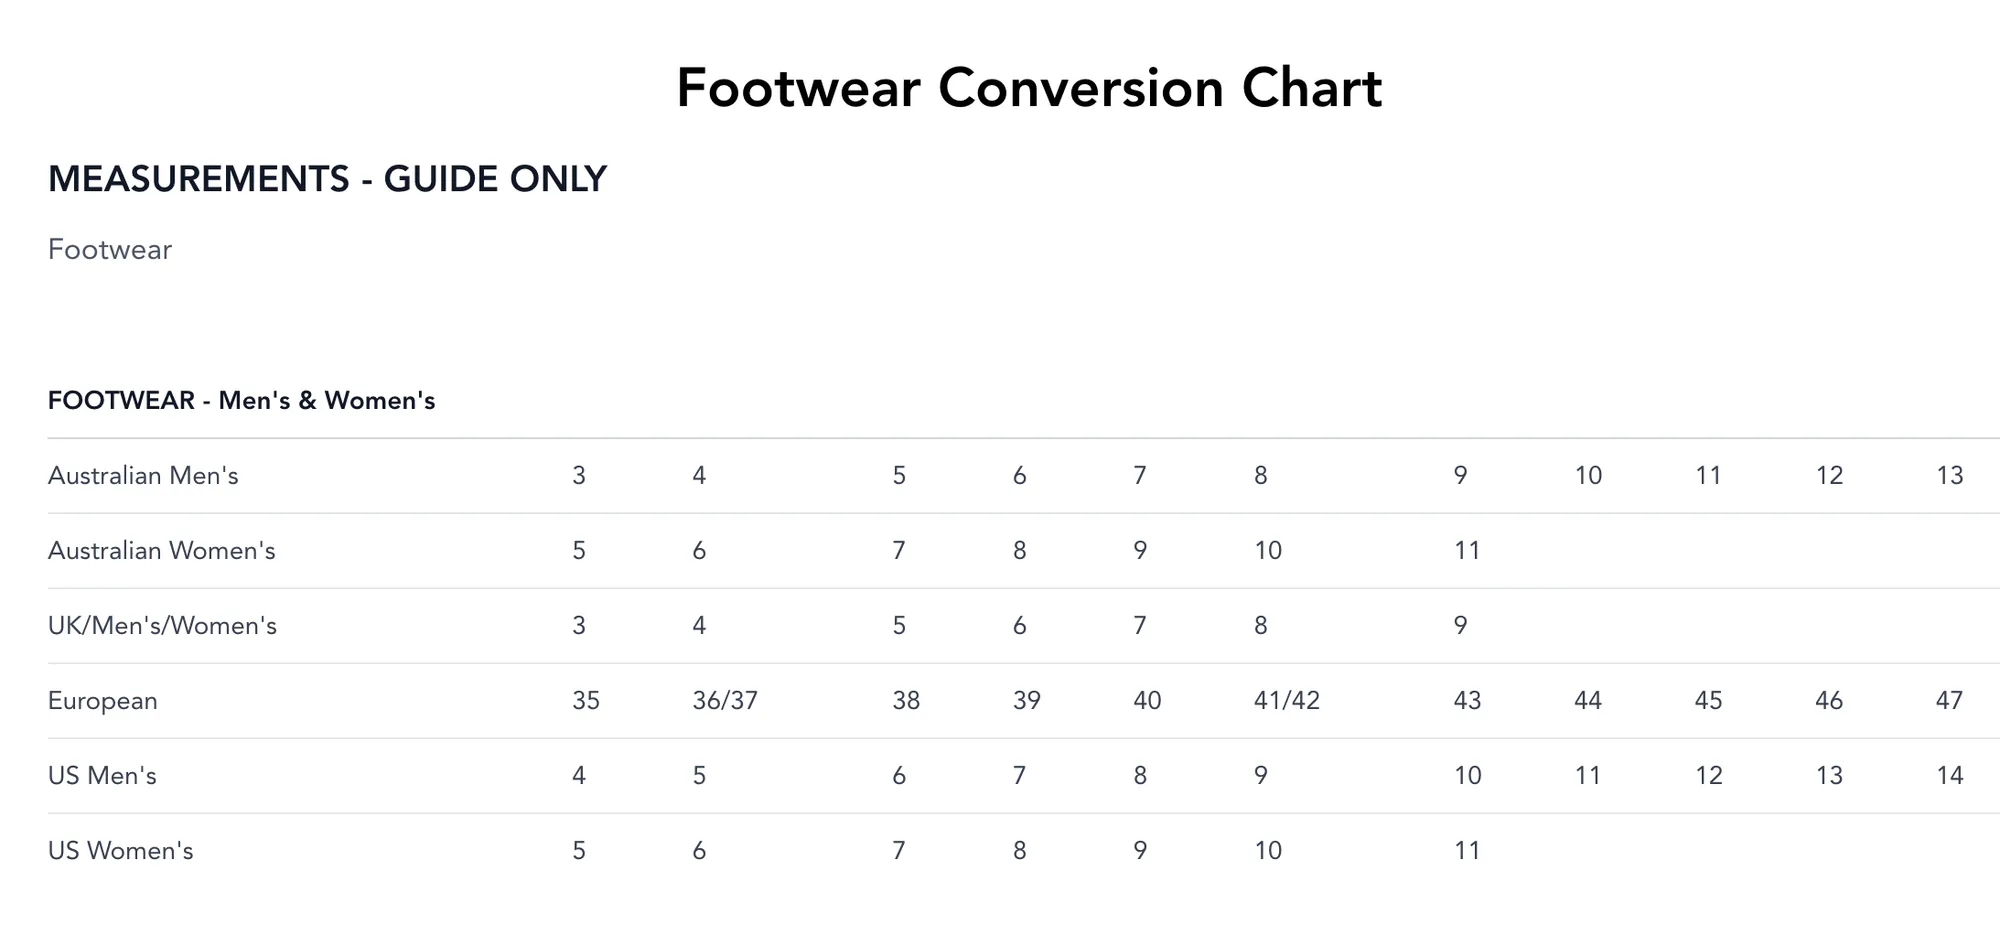Click the "UK/Men's/Women's" row label

(x=162, y=626)
